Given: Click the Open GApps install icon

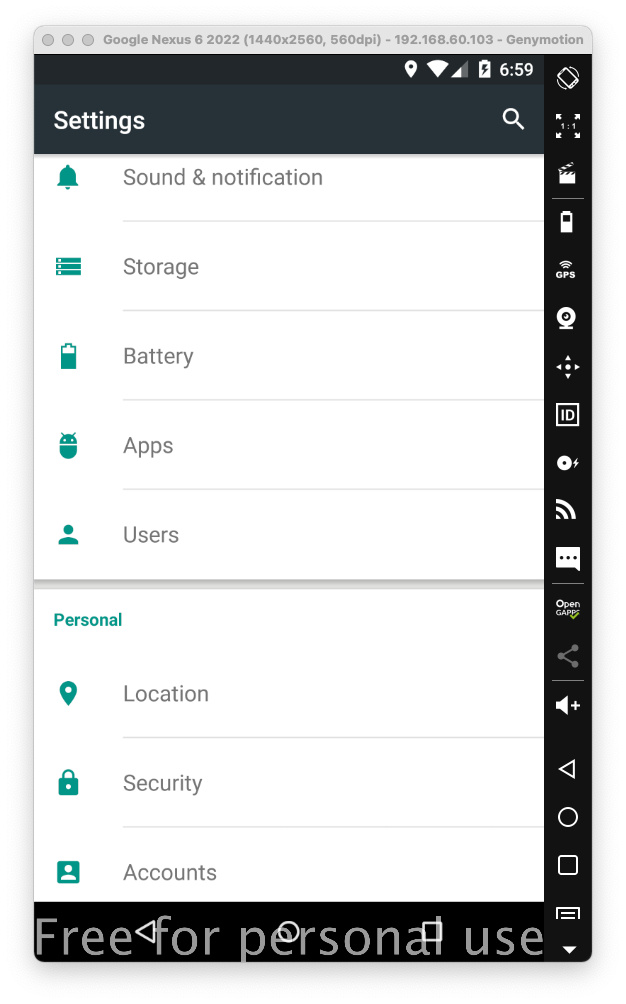Looking at the screenshot, I should coord(567,608).
